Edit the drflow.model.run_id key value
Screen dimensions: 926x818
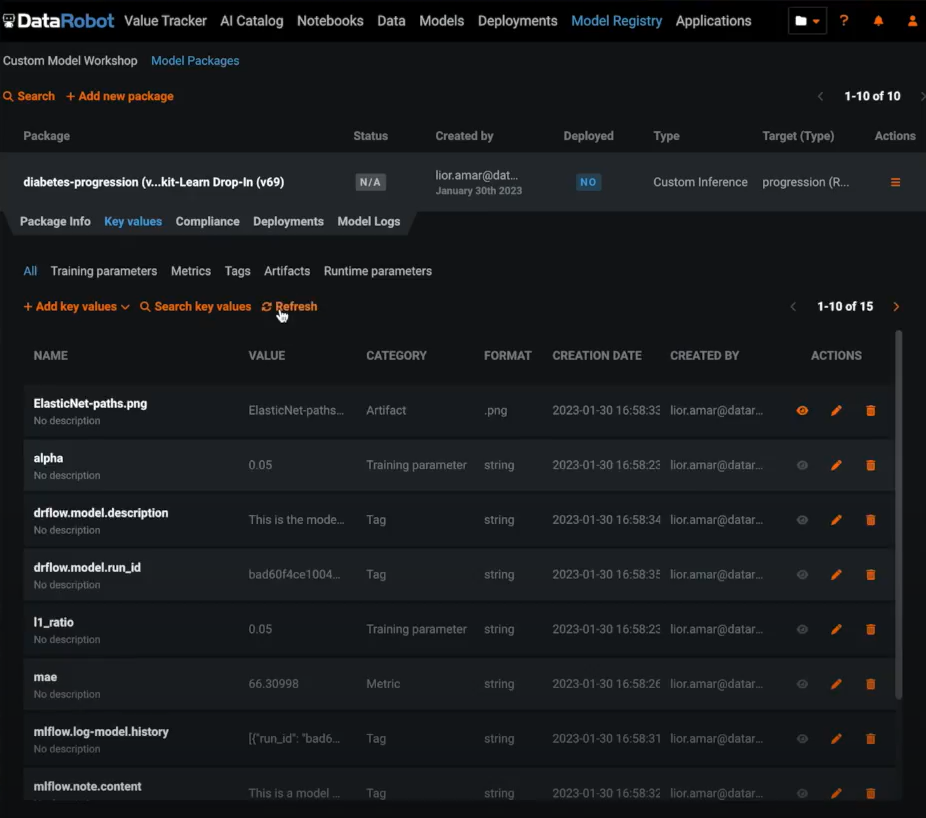[x=836, y=575]
